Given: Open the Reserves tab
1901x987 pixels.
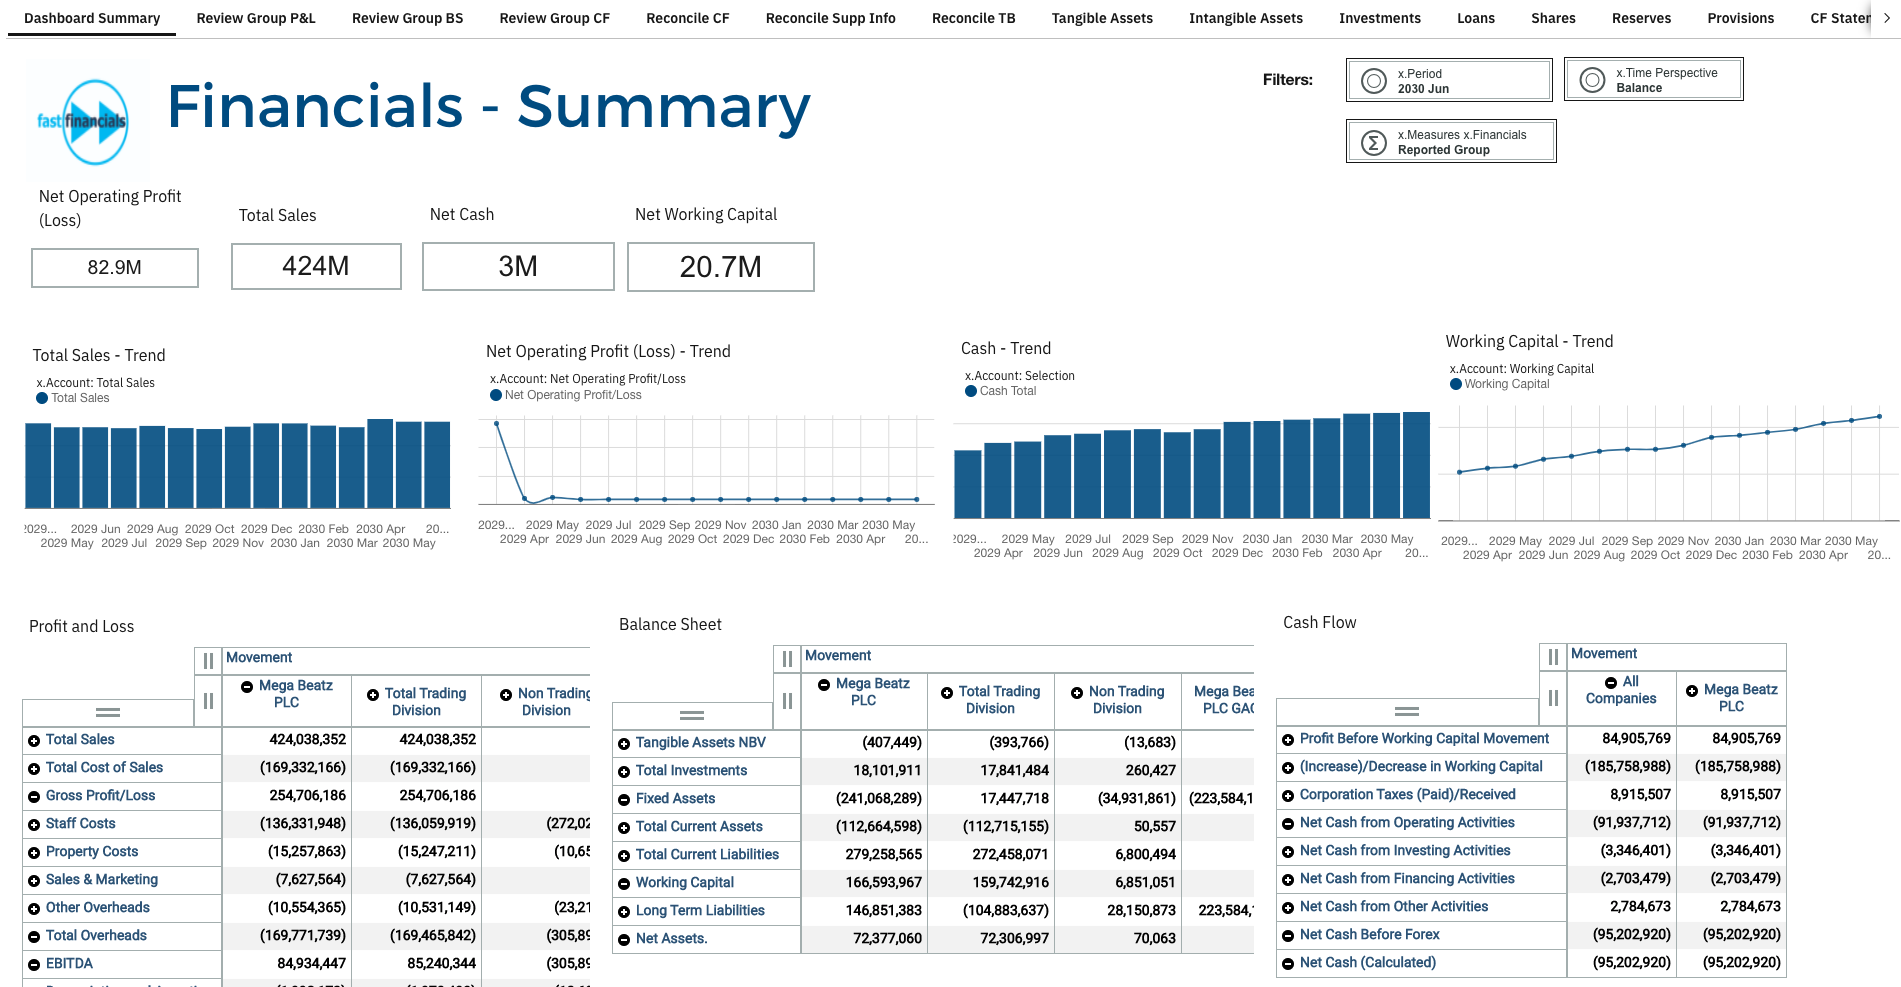Looking at the screenshot, I should (1641, 18).
